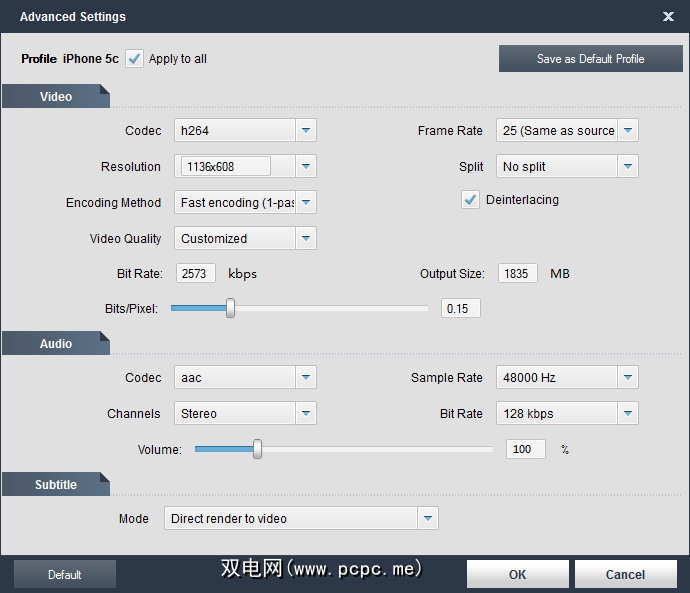The width and height of the screenshot is (690, 593).
Task: Open the Frame Rate dropdown
Action: (x=628, y=131)
